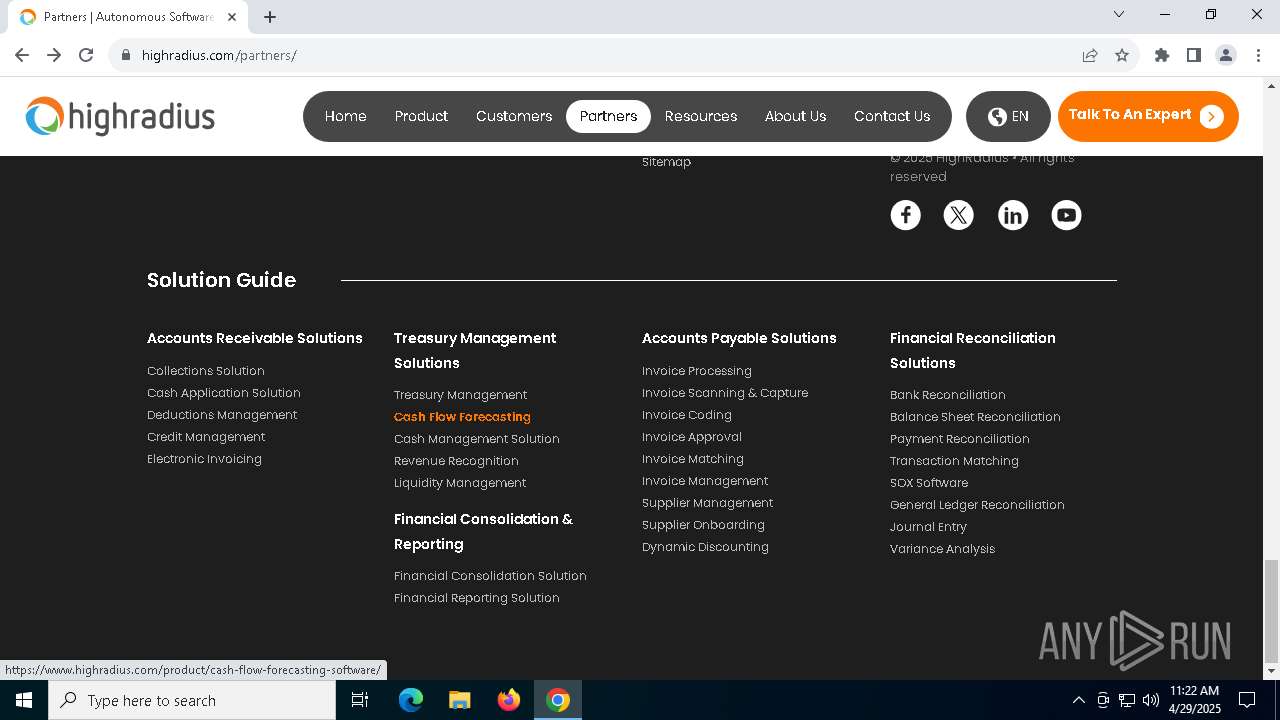The height and width of the screenshot is (720, 1280).
Task: Open File Explorer from taskbar
Action: pos(460,700)
